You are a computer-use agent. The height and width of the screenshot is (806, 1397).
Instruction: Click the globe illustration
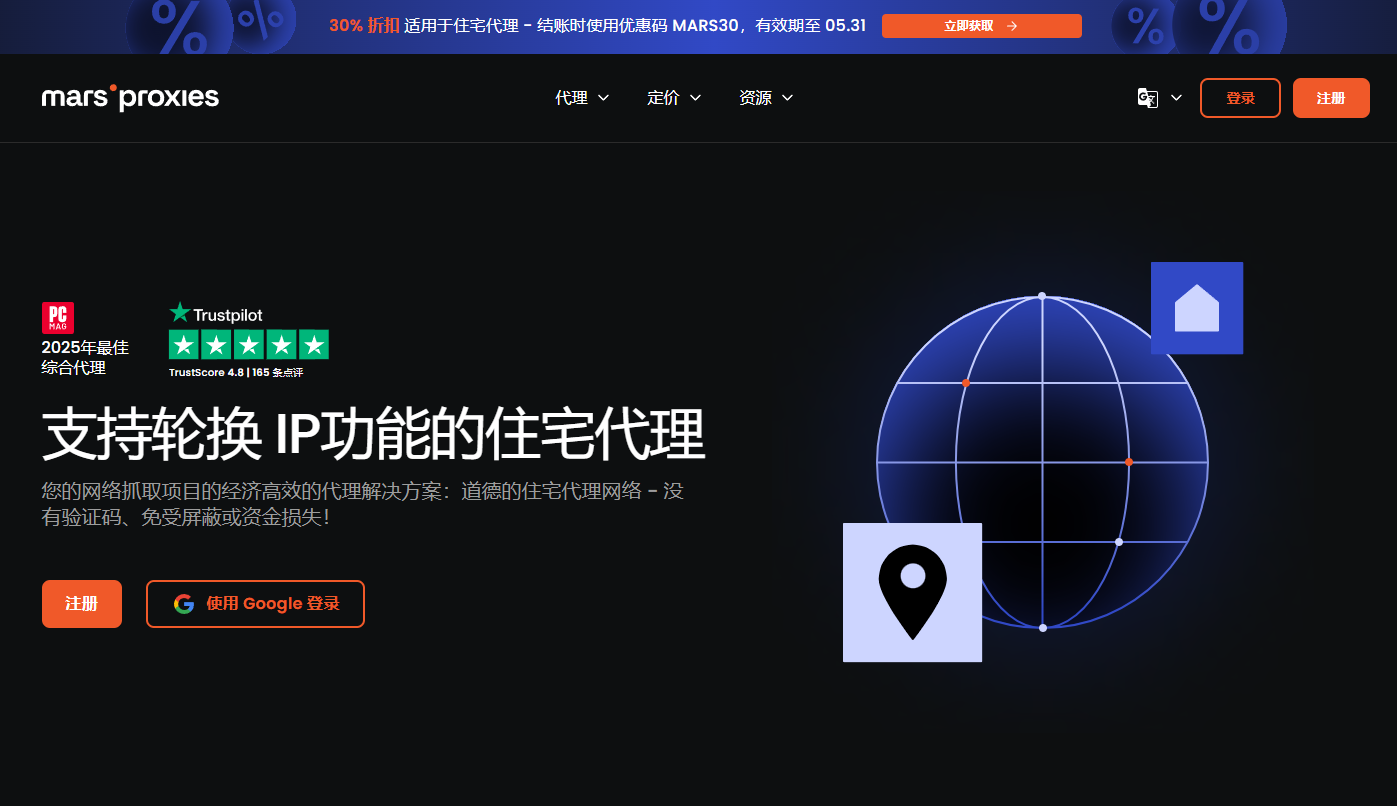[1042, 462]
